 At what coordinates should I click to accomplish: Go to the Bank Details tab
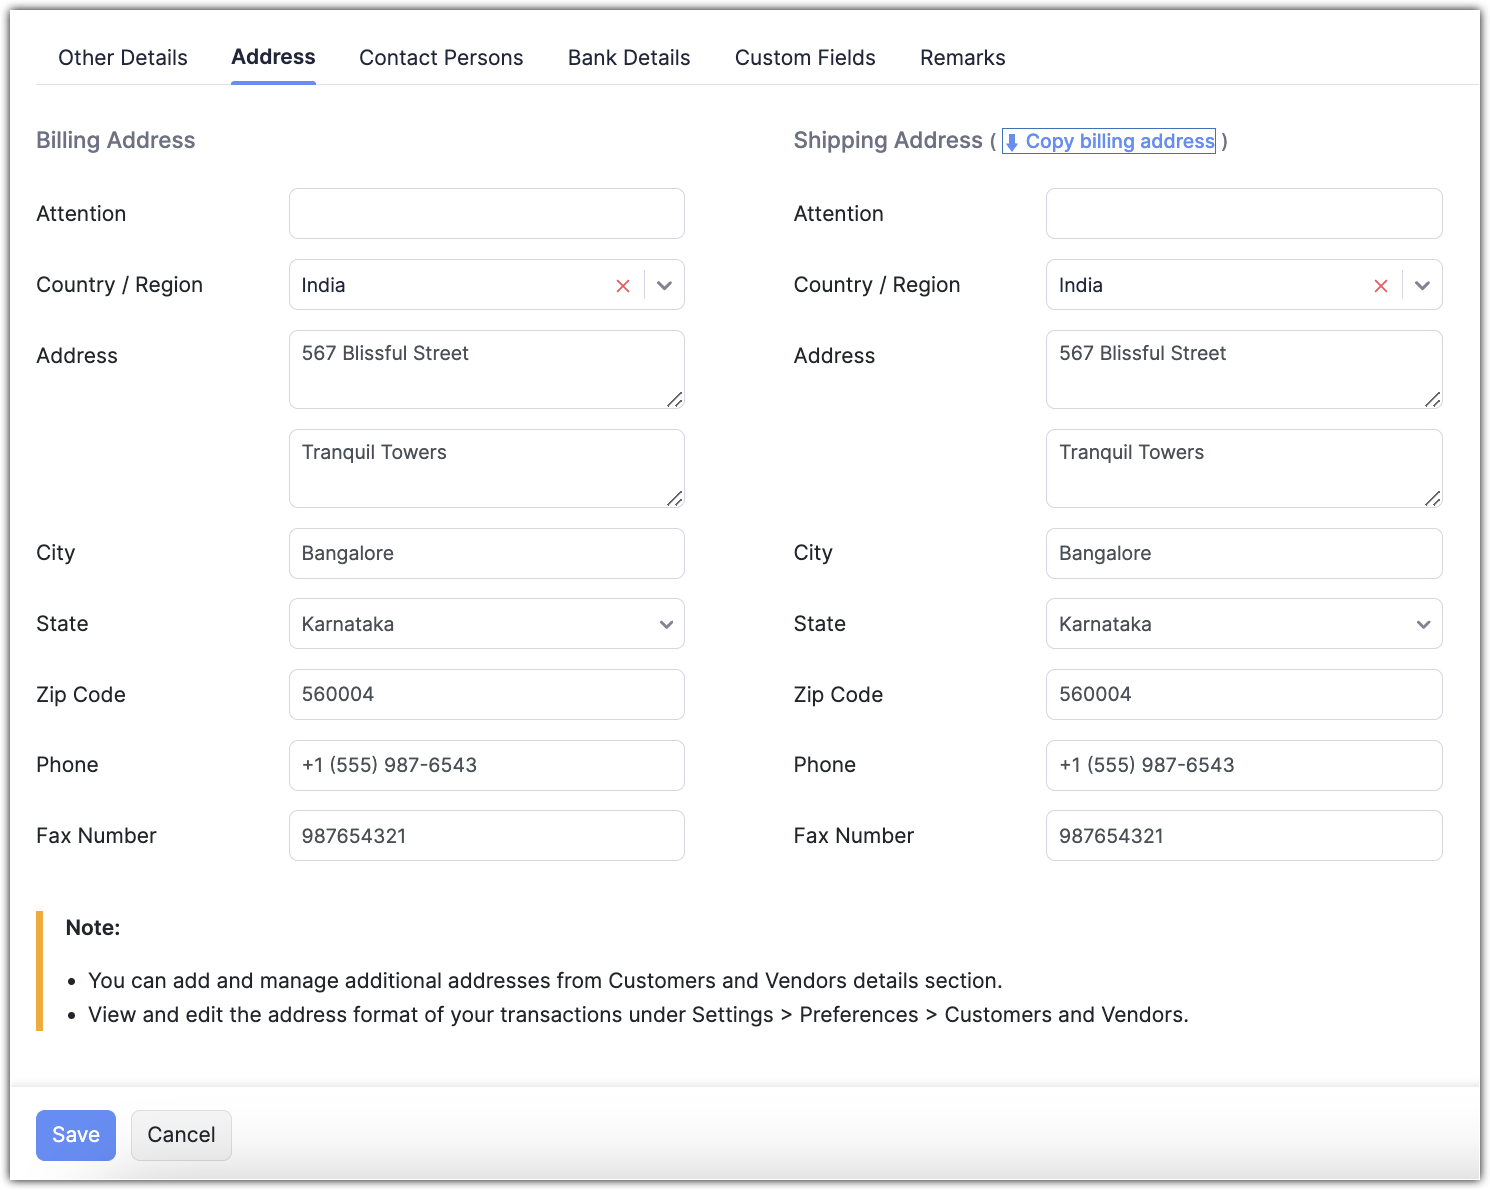click(x=629, y=58)
